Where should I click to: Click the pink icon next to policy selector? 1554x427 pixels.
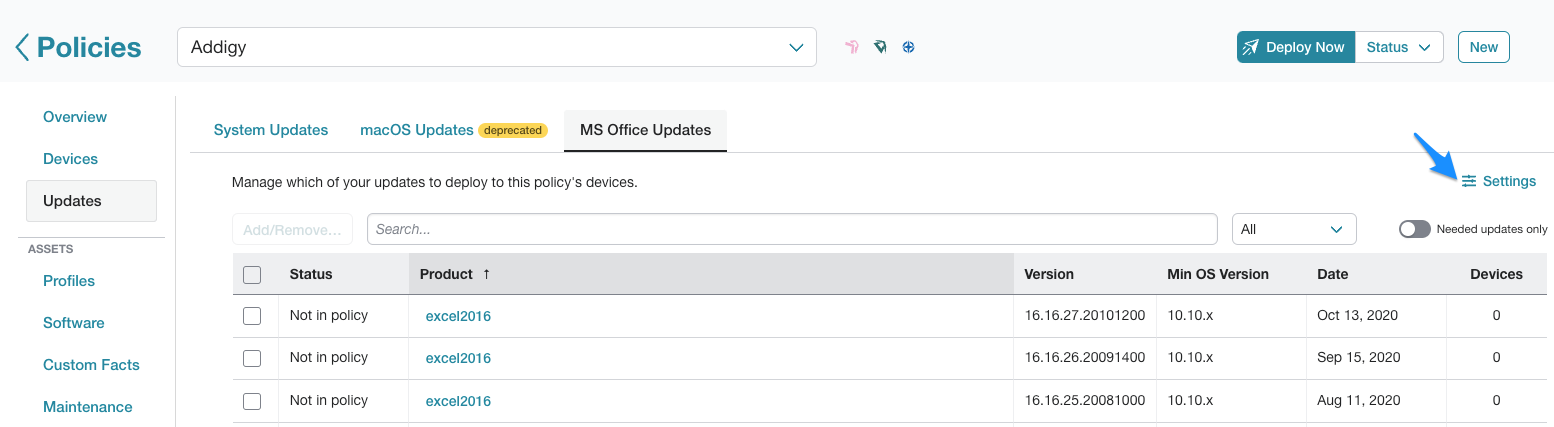pos(852,47)
